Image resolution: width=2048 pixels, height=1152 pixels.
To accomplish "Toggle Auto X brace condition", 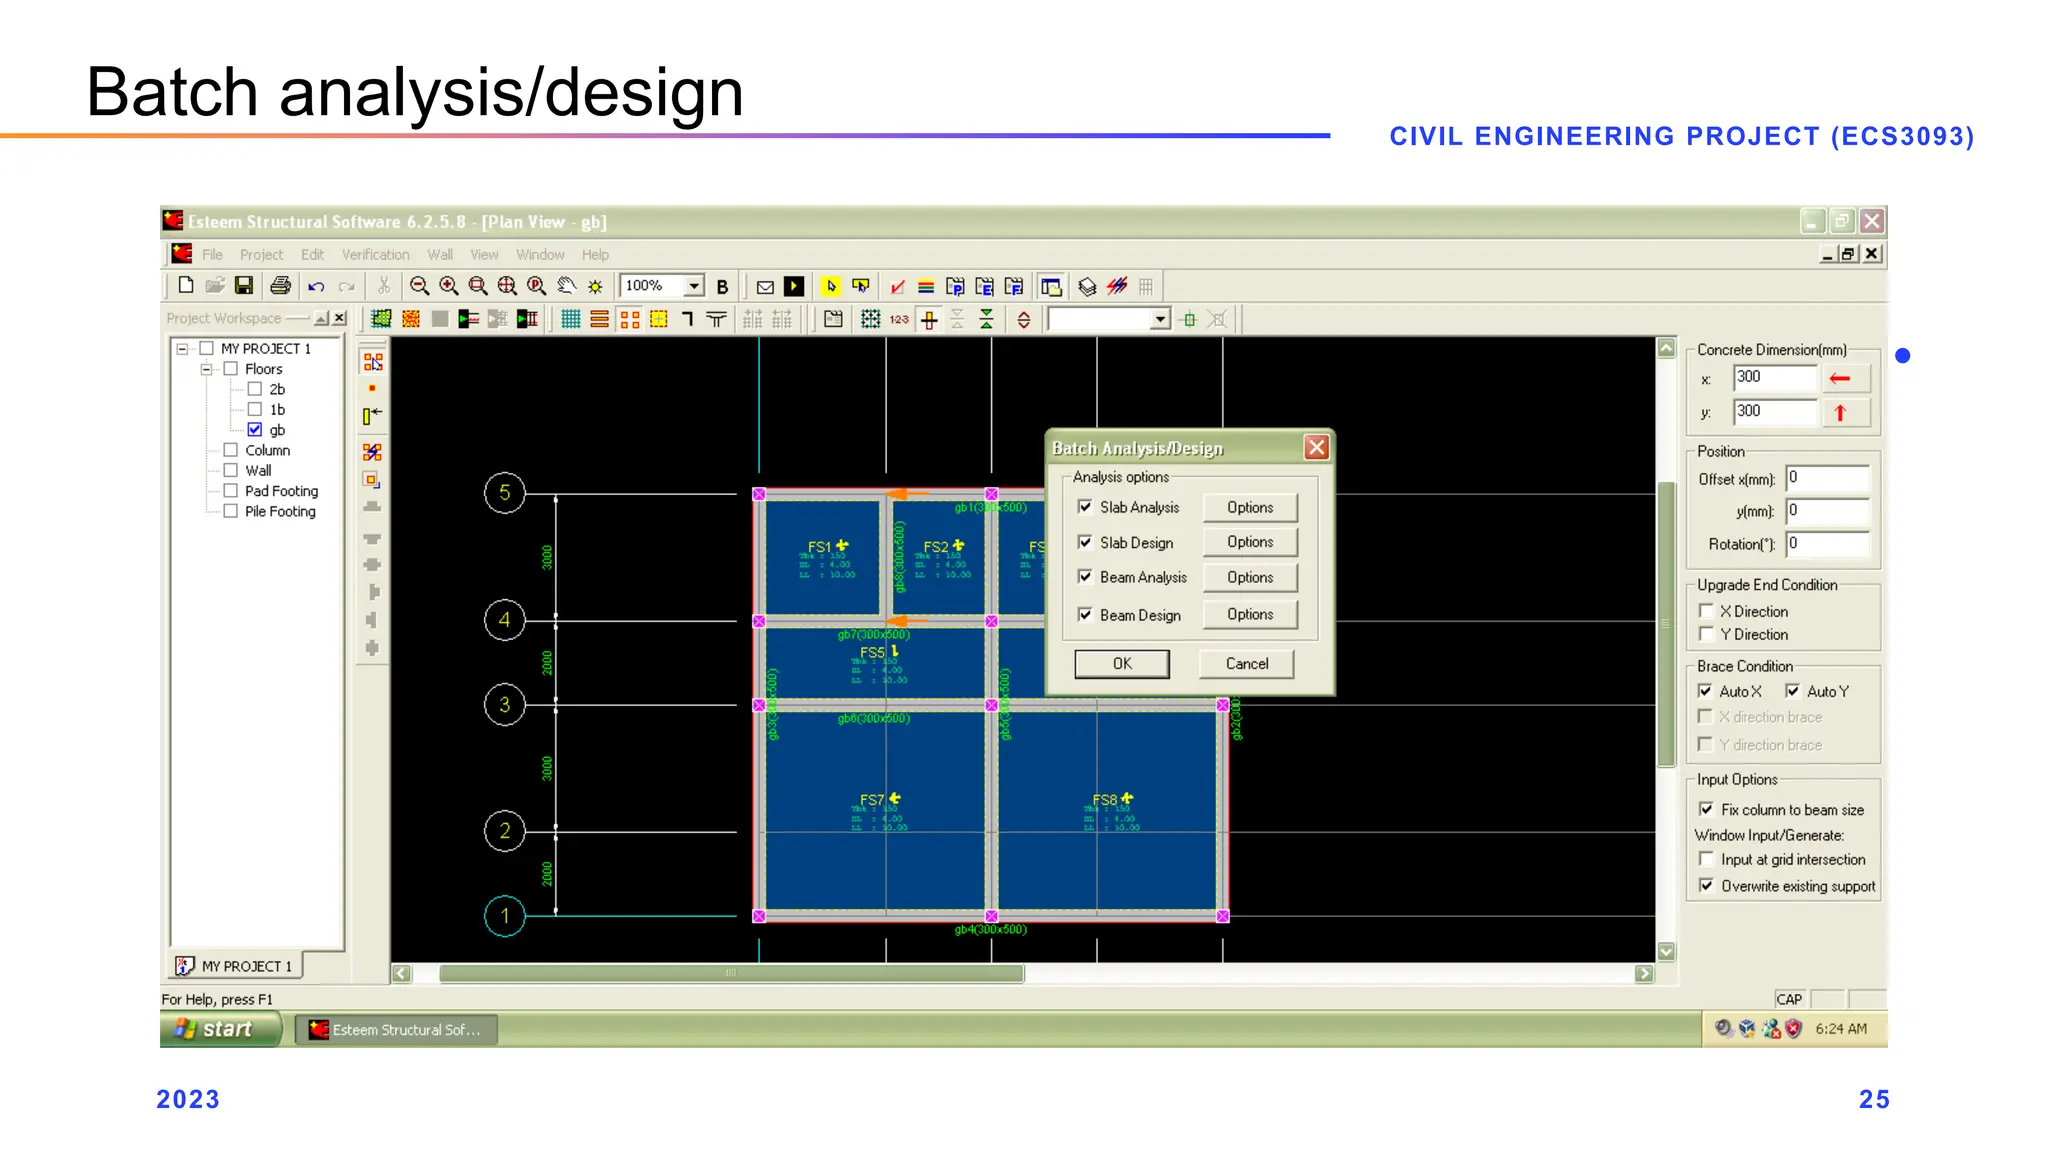I will click(x=1705, y=691).
